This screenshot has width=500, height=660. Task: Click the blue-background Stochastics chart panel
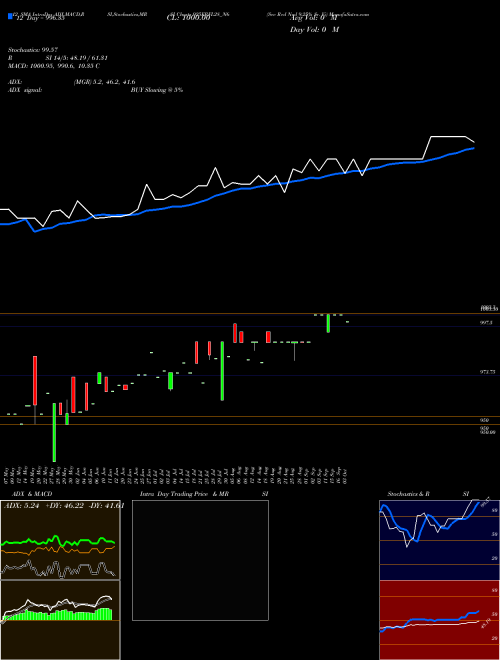pyautogui.click(x=439, y=540)
